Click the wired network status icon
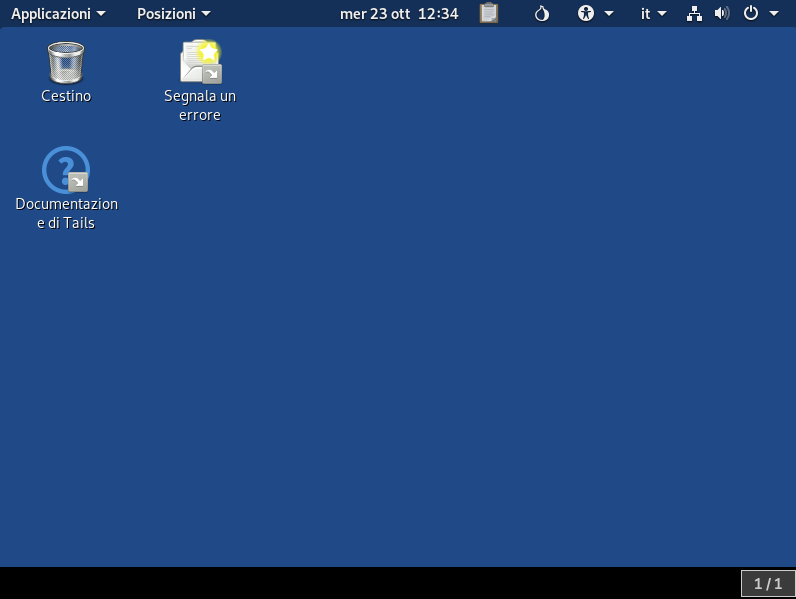796x599 pixels. click(x=695, y=14)
